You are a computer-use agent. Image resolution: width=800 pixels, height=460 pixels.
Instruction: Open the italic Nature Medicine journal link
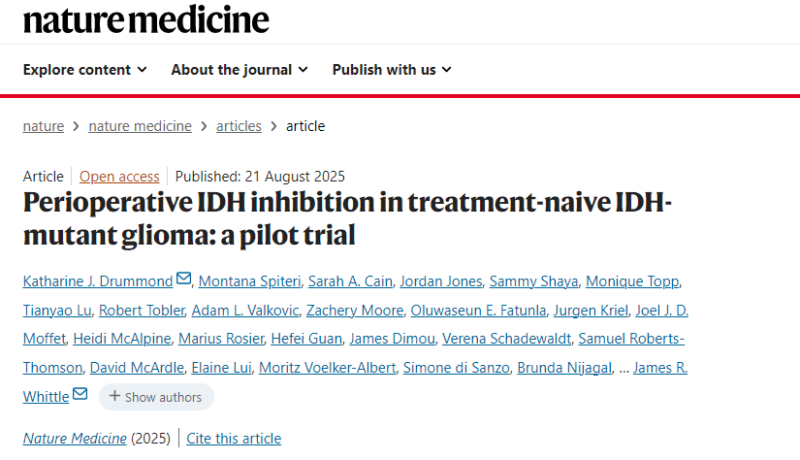pos(75,439)
